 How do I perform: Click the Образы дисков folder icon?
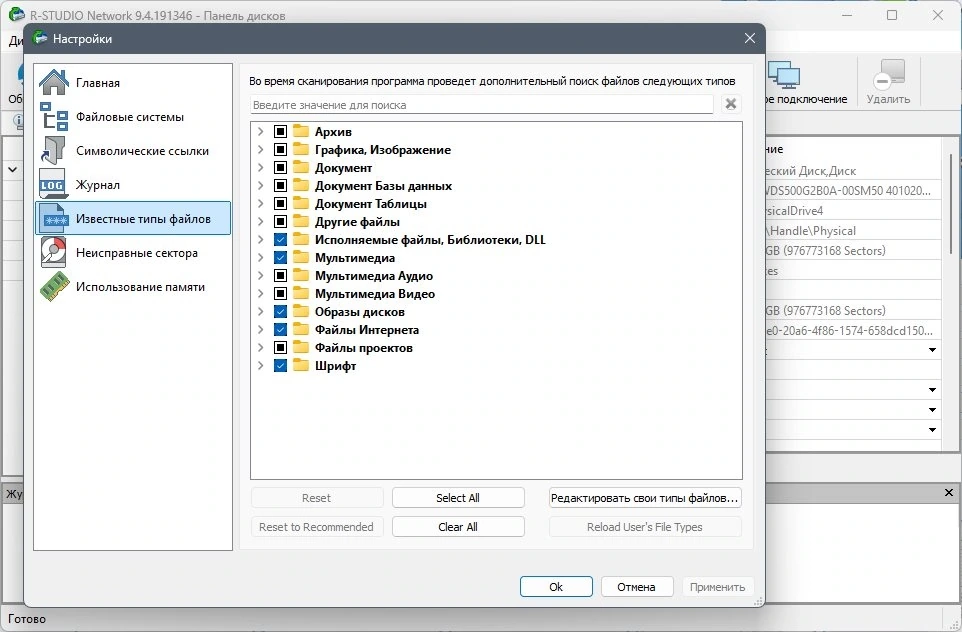pos(301,311)
